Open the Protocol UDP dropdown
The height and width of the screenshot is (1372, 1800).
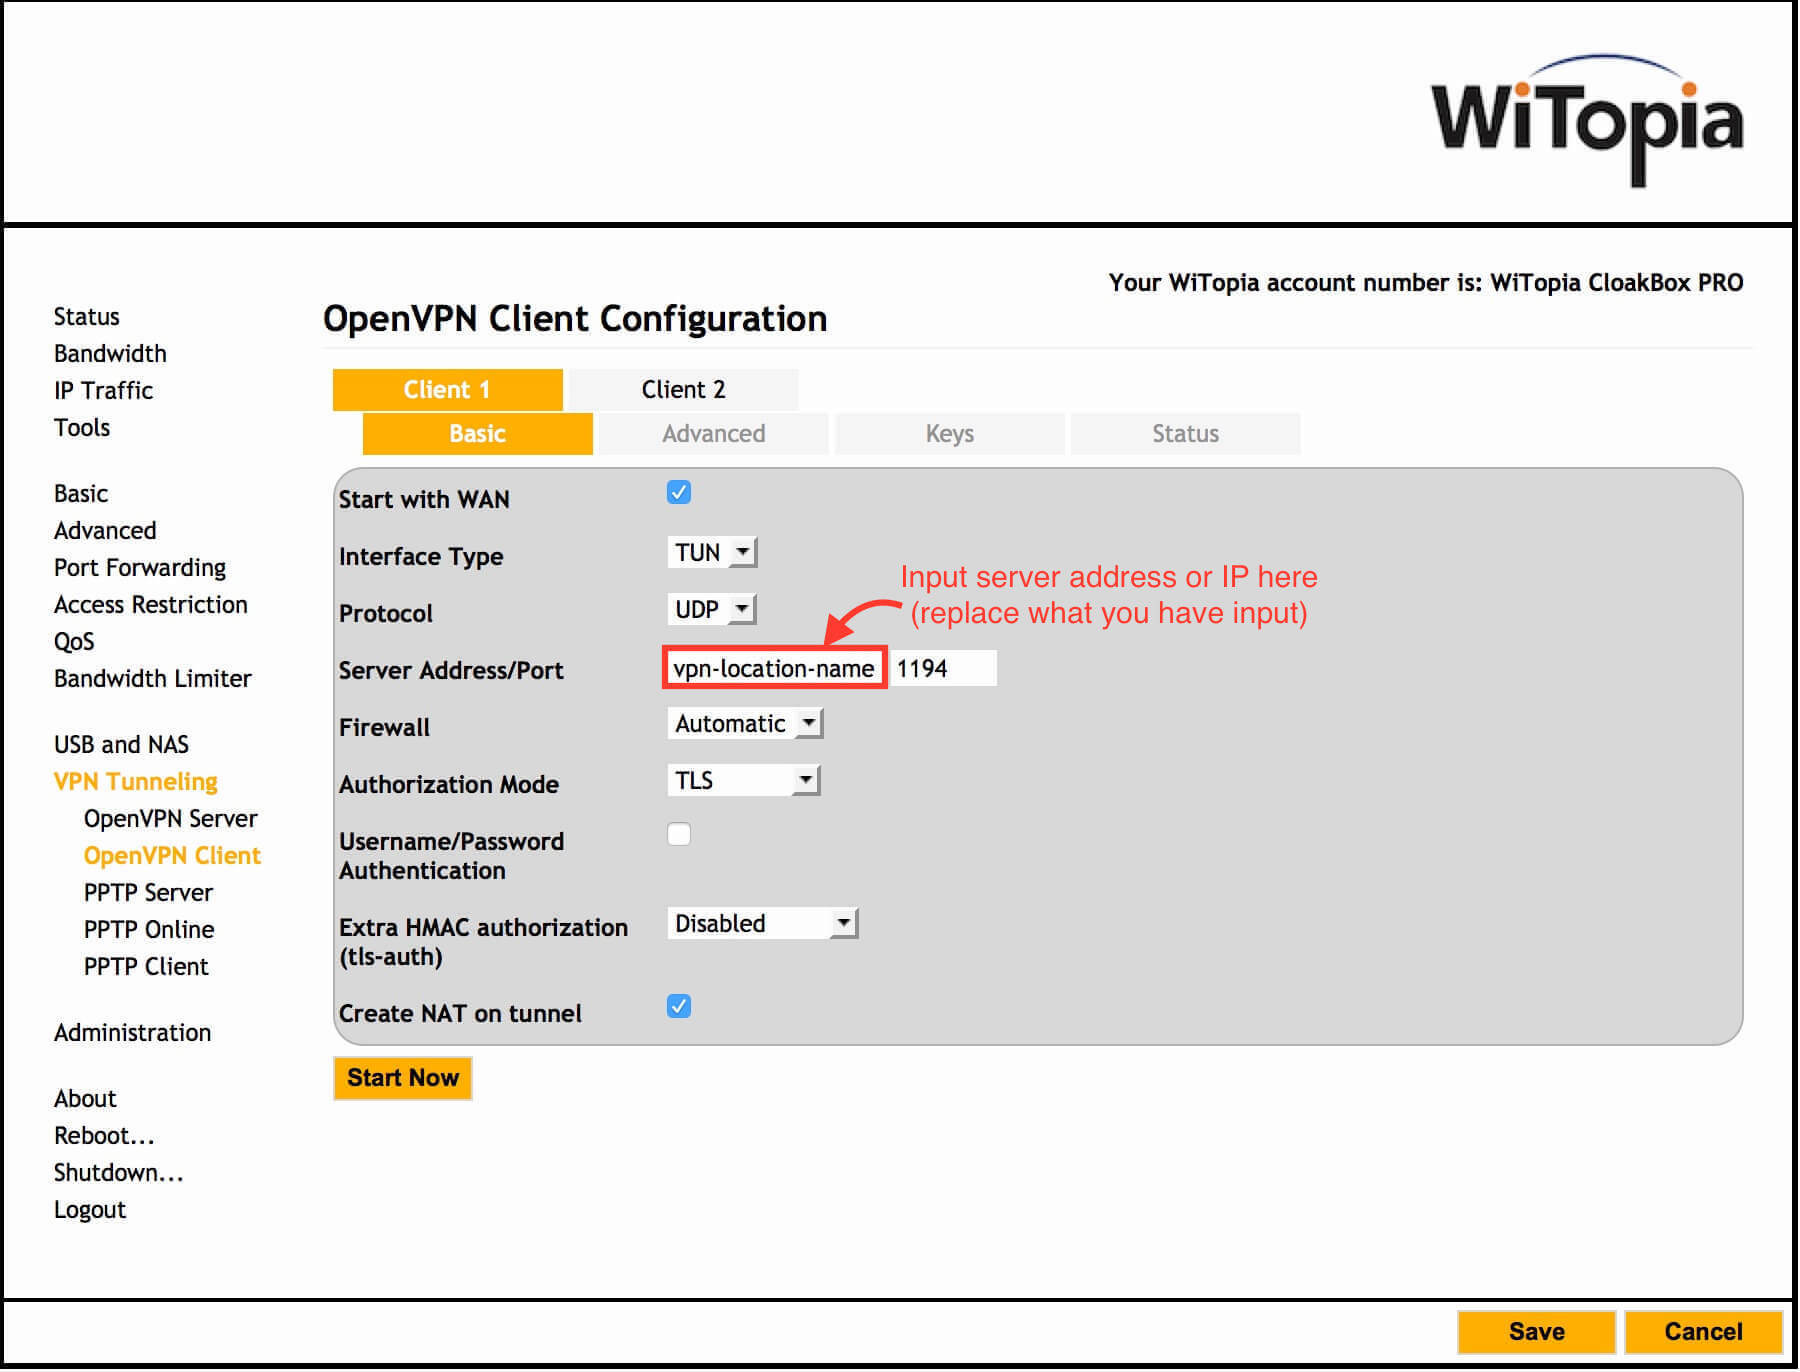click(712, 609)
